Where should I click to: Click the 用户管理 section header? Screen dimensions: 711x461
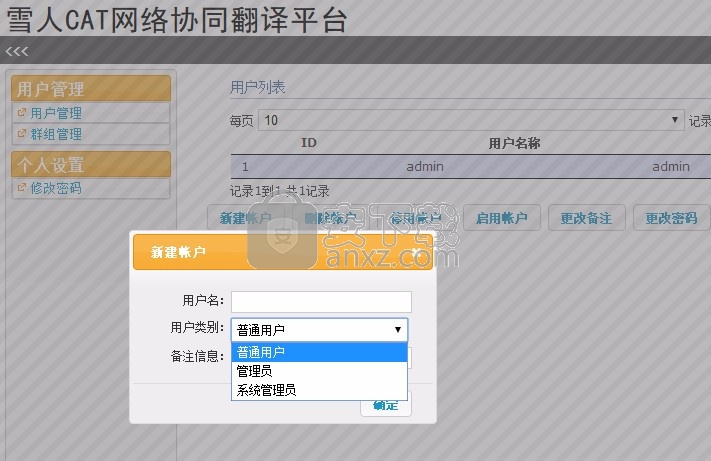pos(91,88)
